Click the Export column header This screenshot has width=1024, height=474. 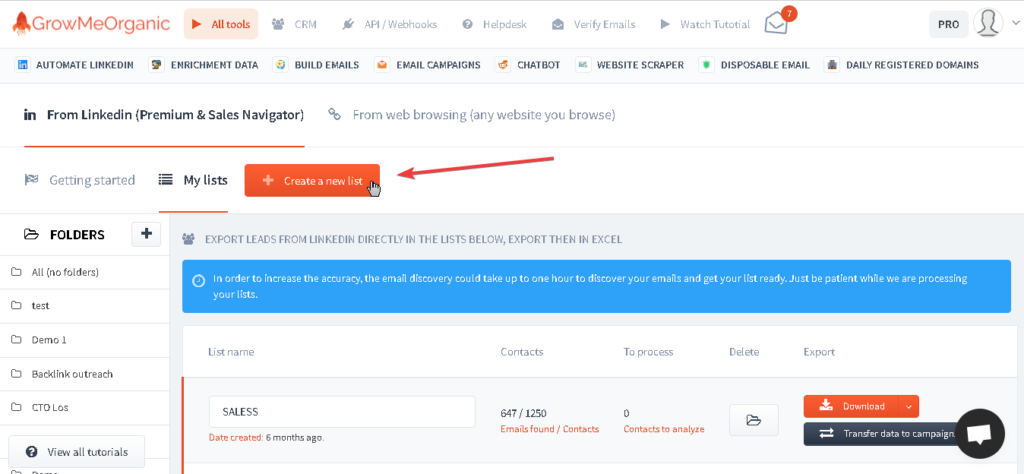(819, 352)
